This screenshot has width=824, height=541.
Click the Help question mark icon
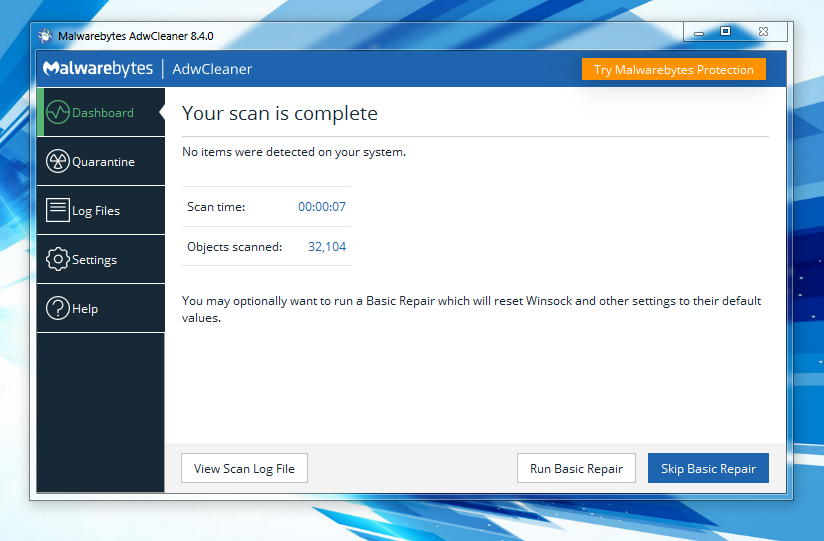58,308
